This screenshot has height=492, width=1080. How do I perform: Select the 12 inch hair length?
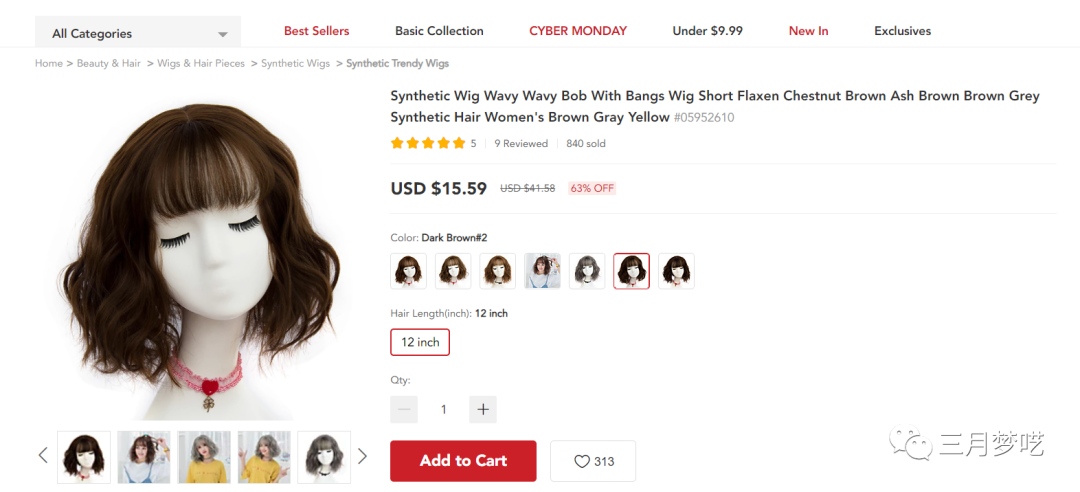pos(420,342)
